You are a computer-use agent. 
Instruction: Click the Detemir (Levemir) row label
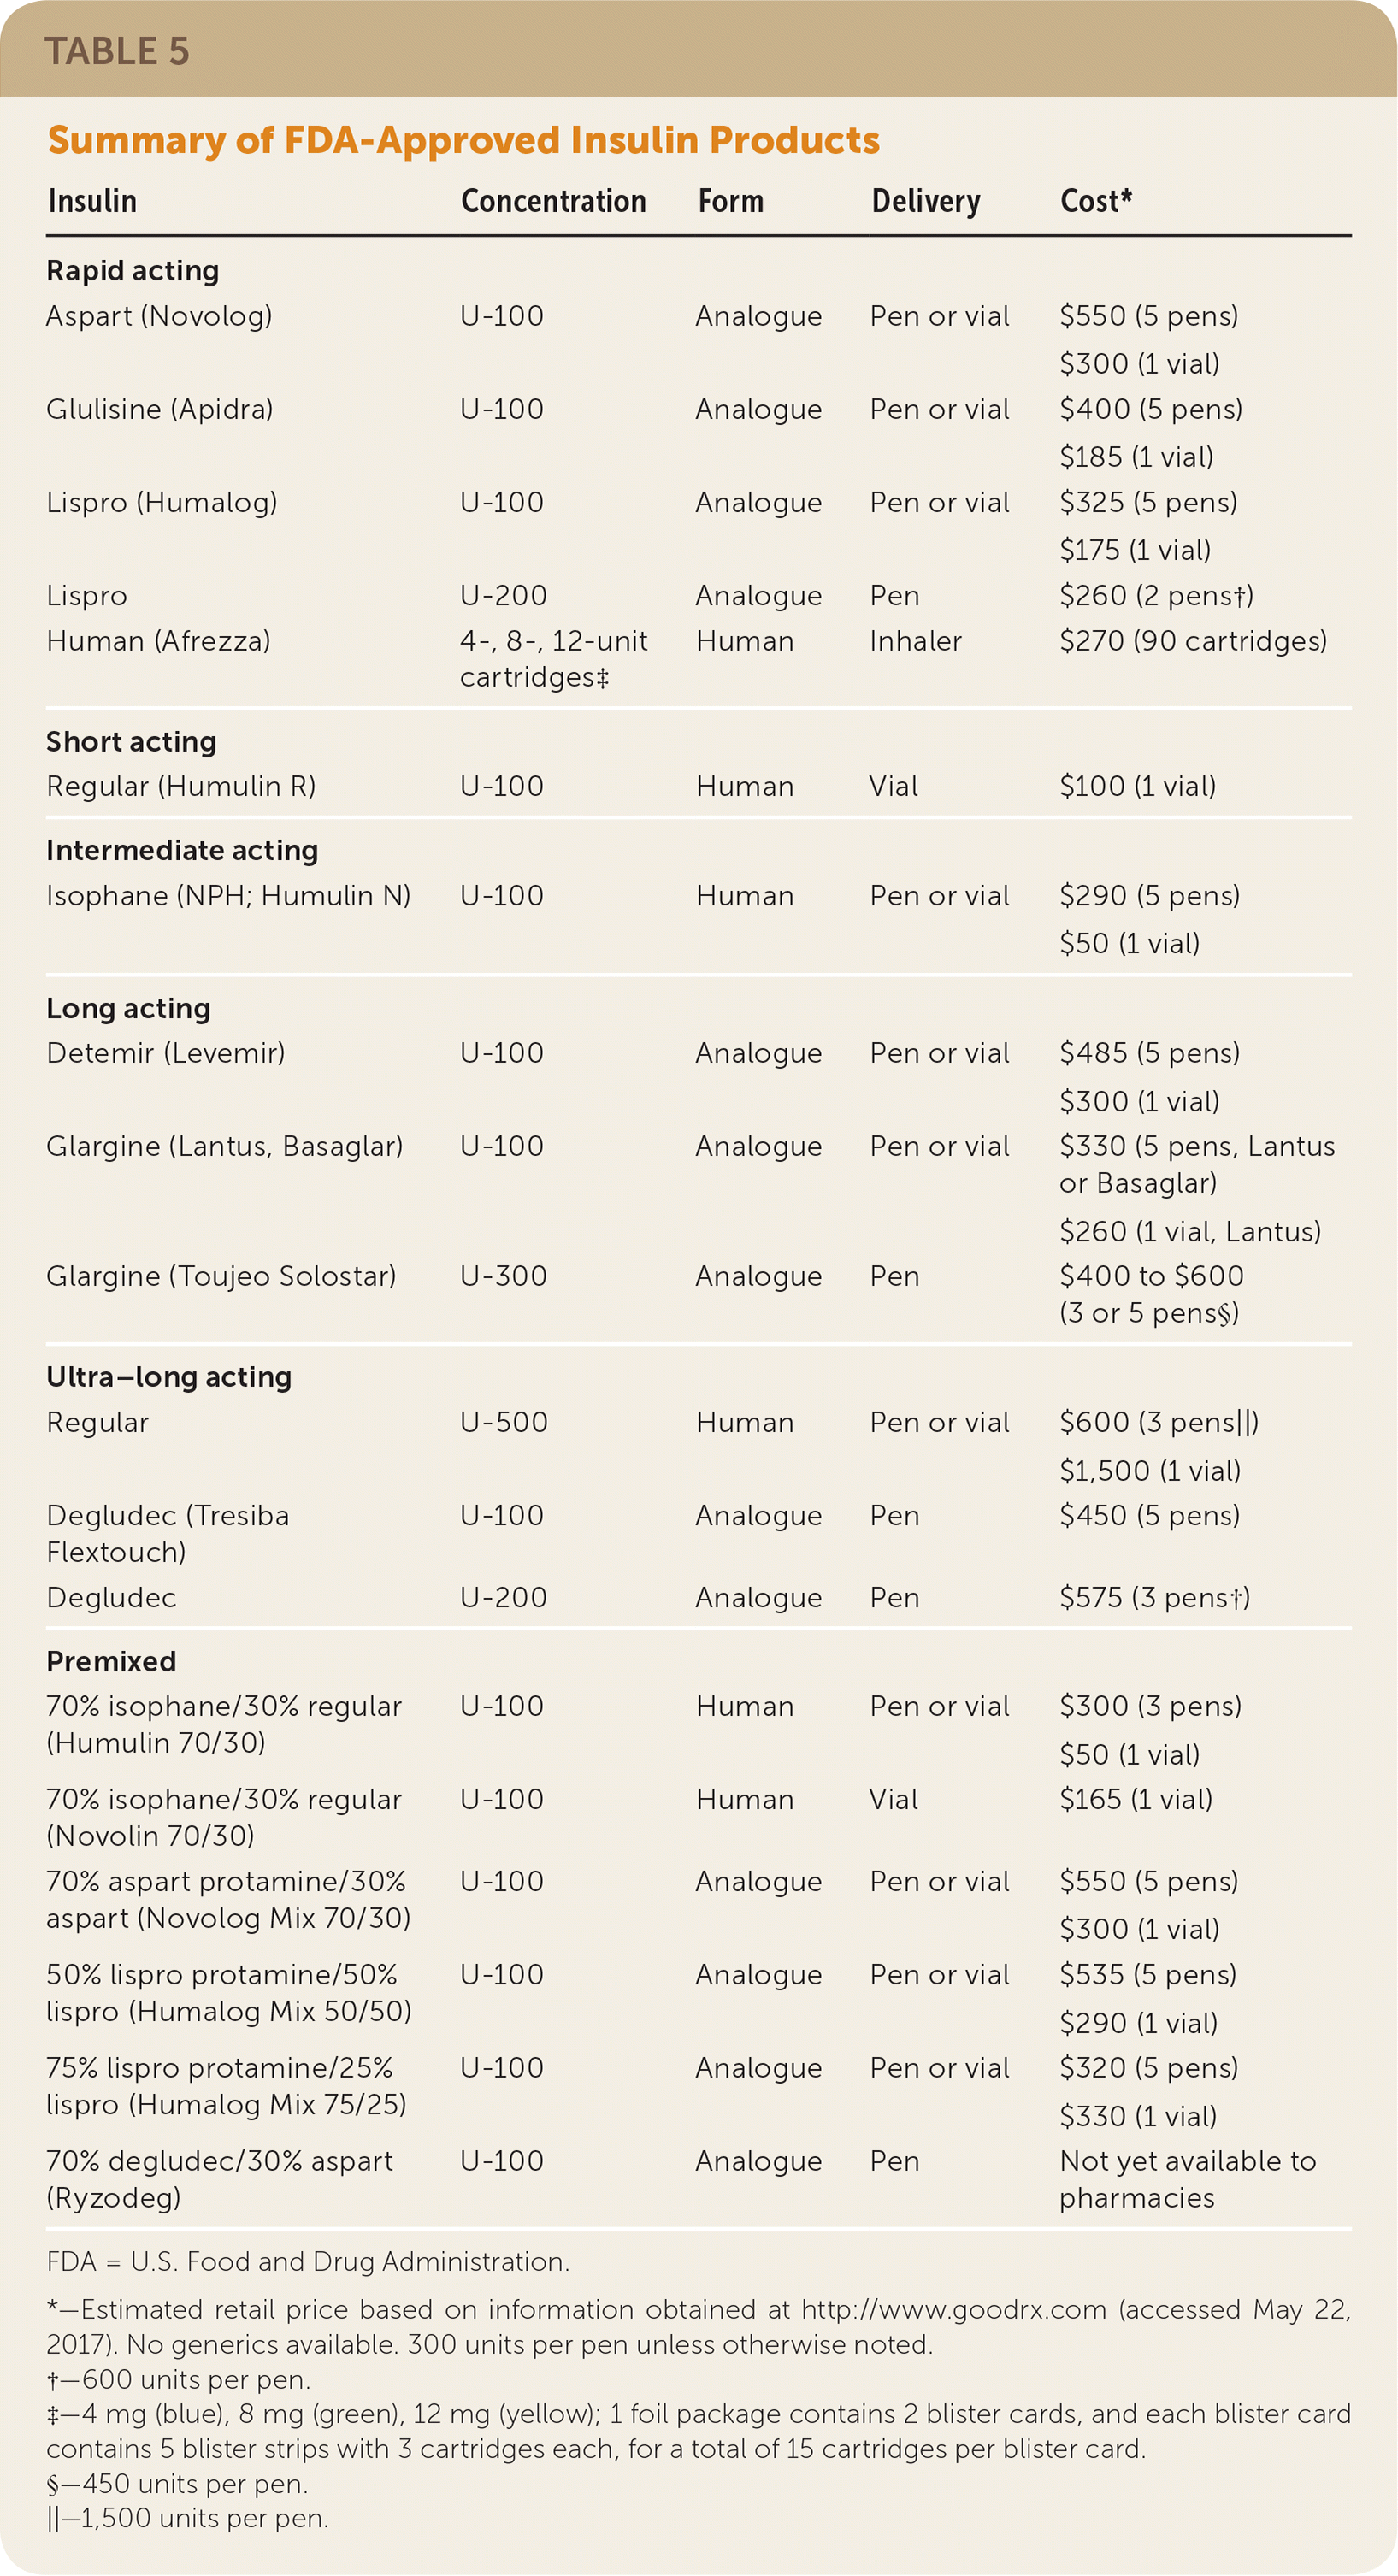[165, 1053]
